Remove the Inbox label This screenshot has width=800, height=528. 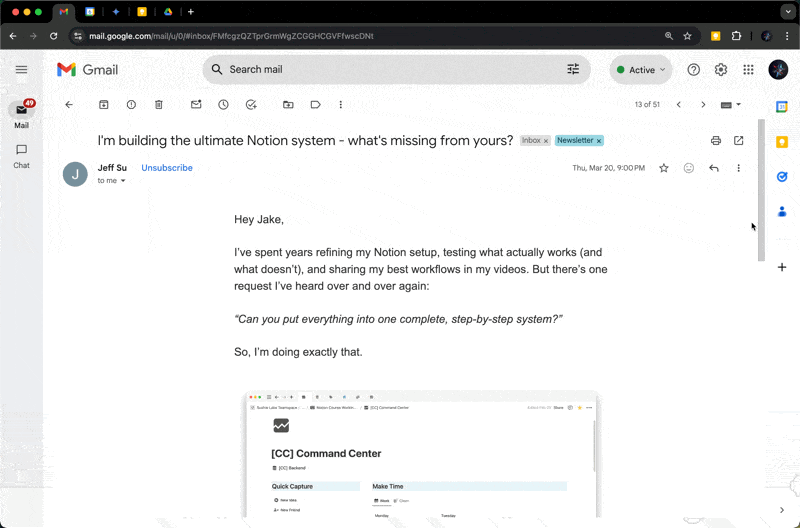pyautogui.click(x=545, y=141)
